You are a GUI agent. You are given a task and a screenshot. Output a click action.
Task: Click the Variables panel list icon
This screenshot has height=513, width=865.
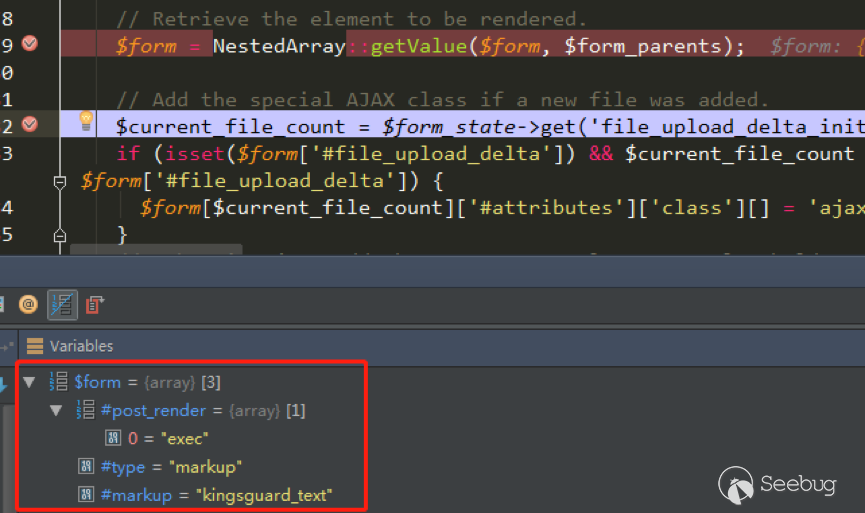[35, 346]
